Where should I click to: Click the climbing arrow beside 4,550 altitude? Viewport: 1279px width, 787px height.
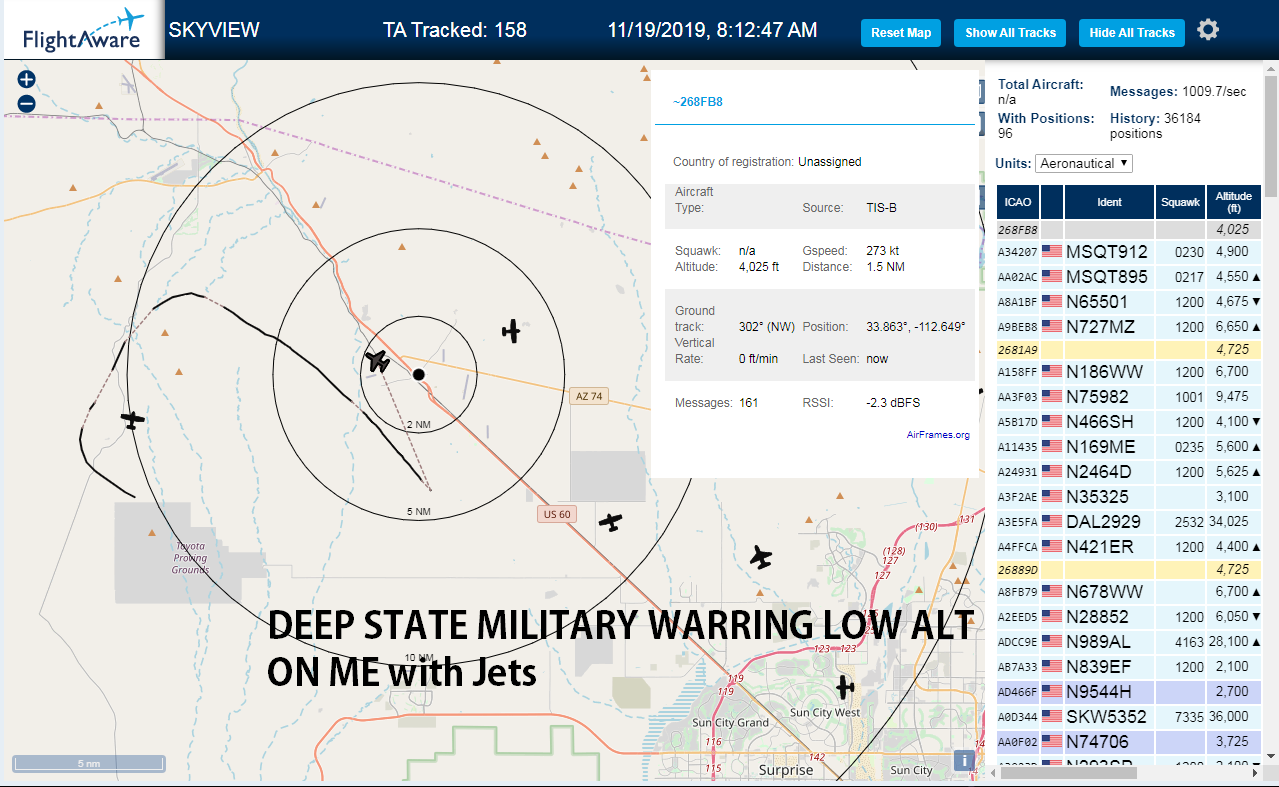pyautogui.click(x=1256, y=277)
